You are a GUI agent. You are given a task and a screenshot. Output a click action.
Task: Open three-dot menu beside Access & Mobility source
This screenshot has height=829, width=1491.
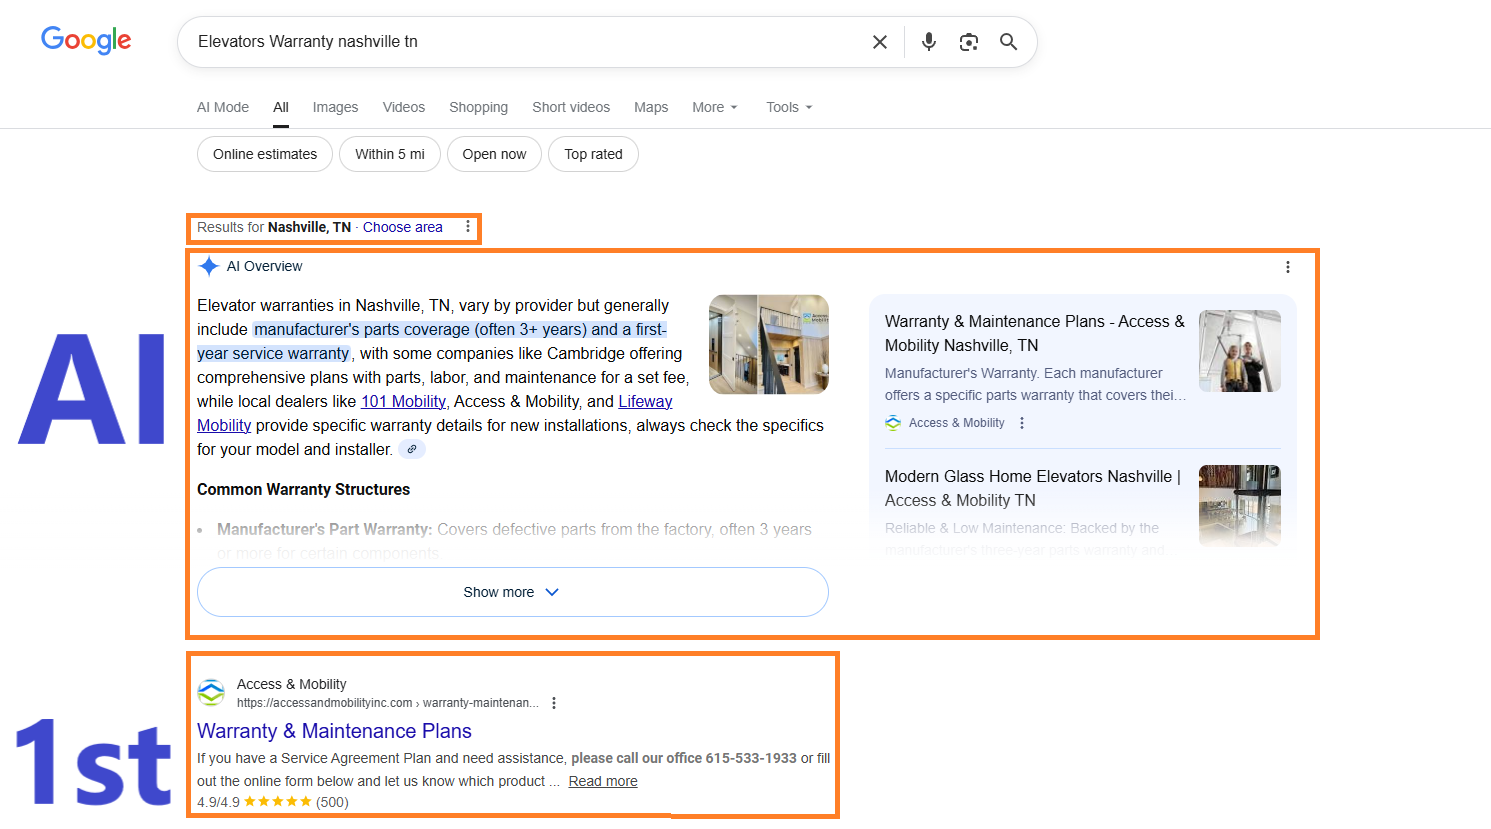[1022, 423]
